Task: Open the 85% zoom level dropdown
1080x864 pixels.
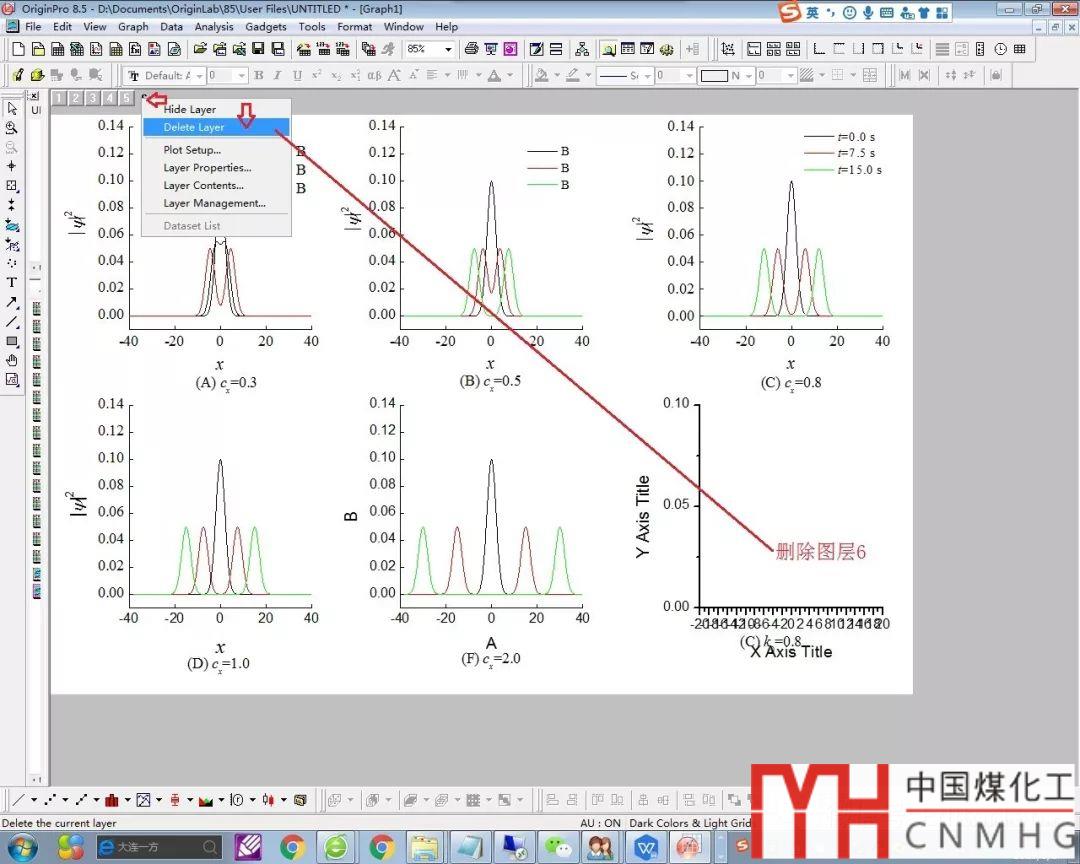Action: click(x=447, y=49)
